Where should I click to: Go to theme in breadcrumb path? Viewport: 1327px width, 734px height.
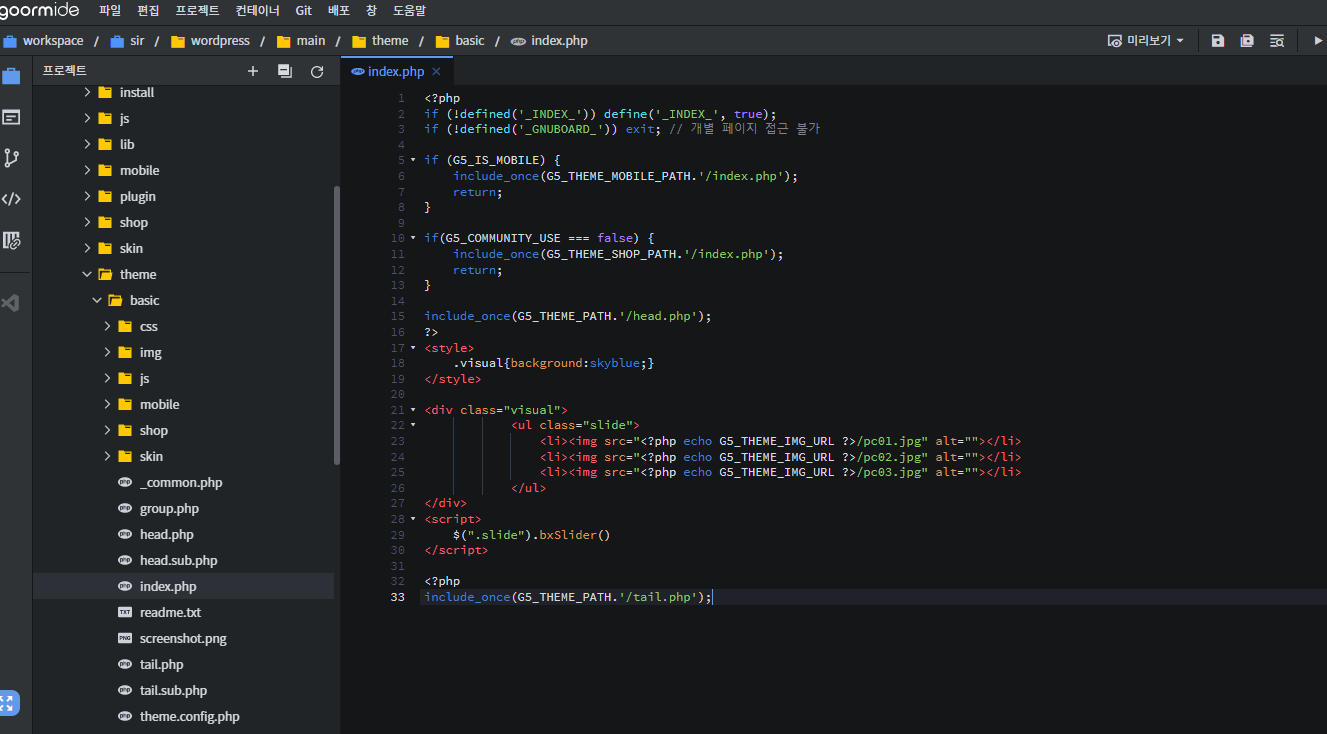(x=380, y=41)
